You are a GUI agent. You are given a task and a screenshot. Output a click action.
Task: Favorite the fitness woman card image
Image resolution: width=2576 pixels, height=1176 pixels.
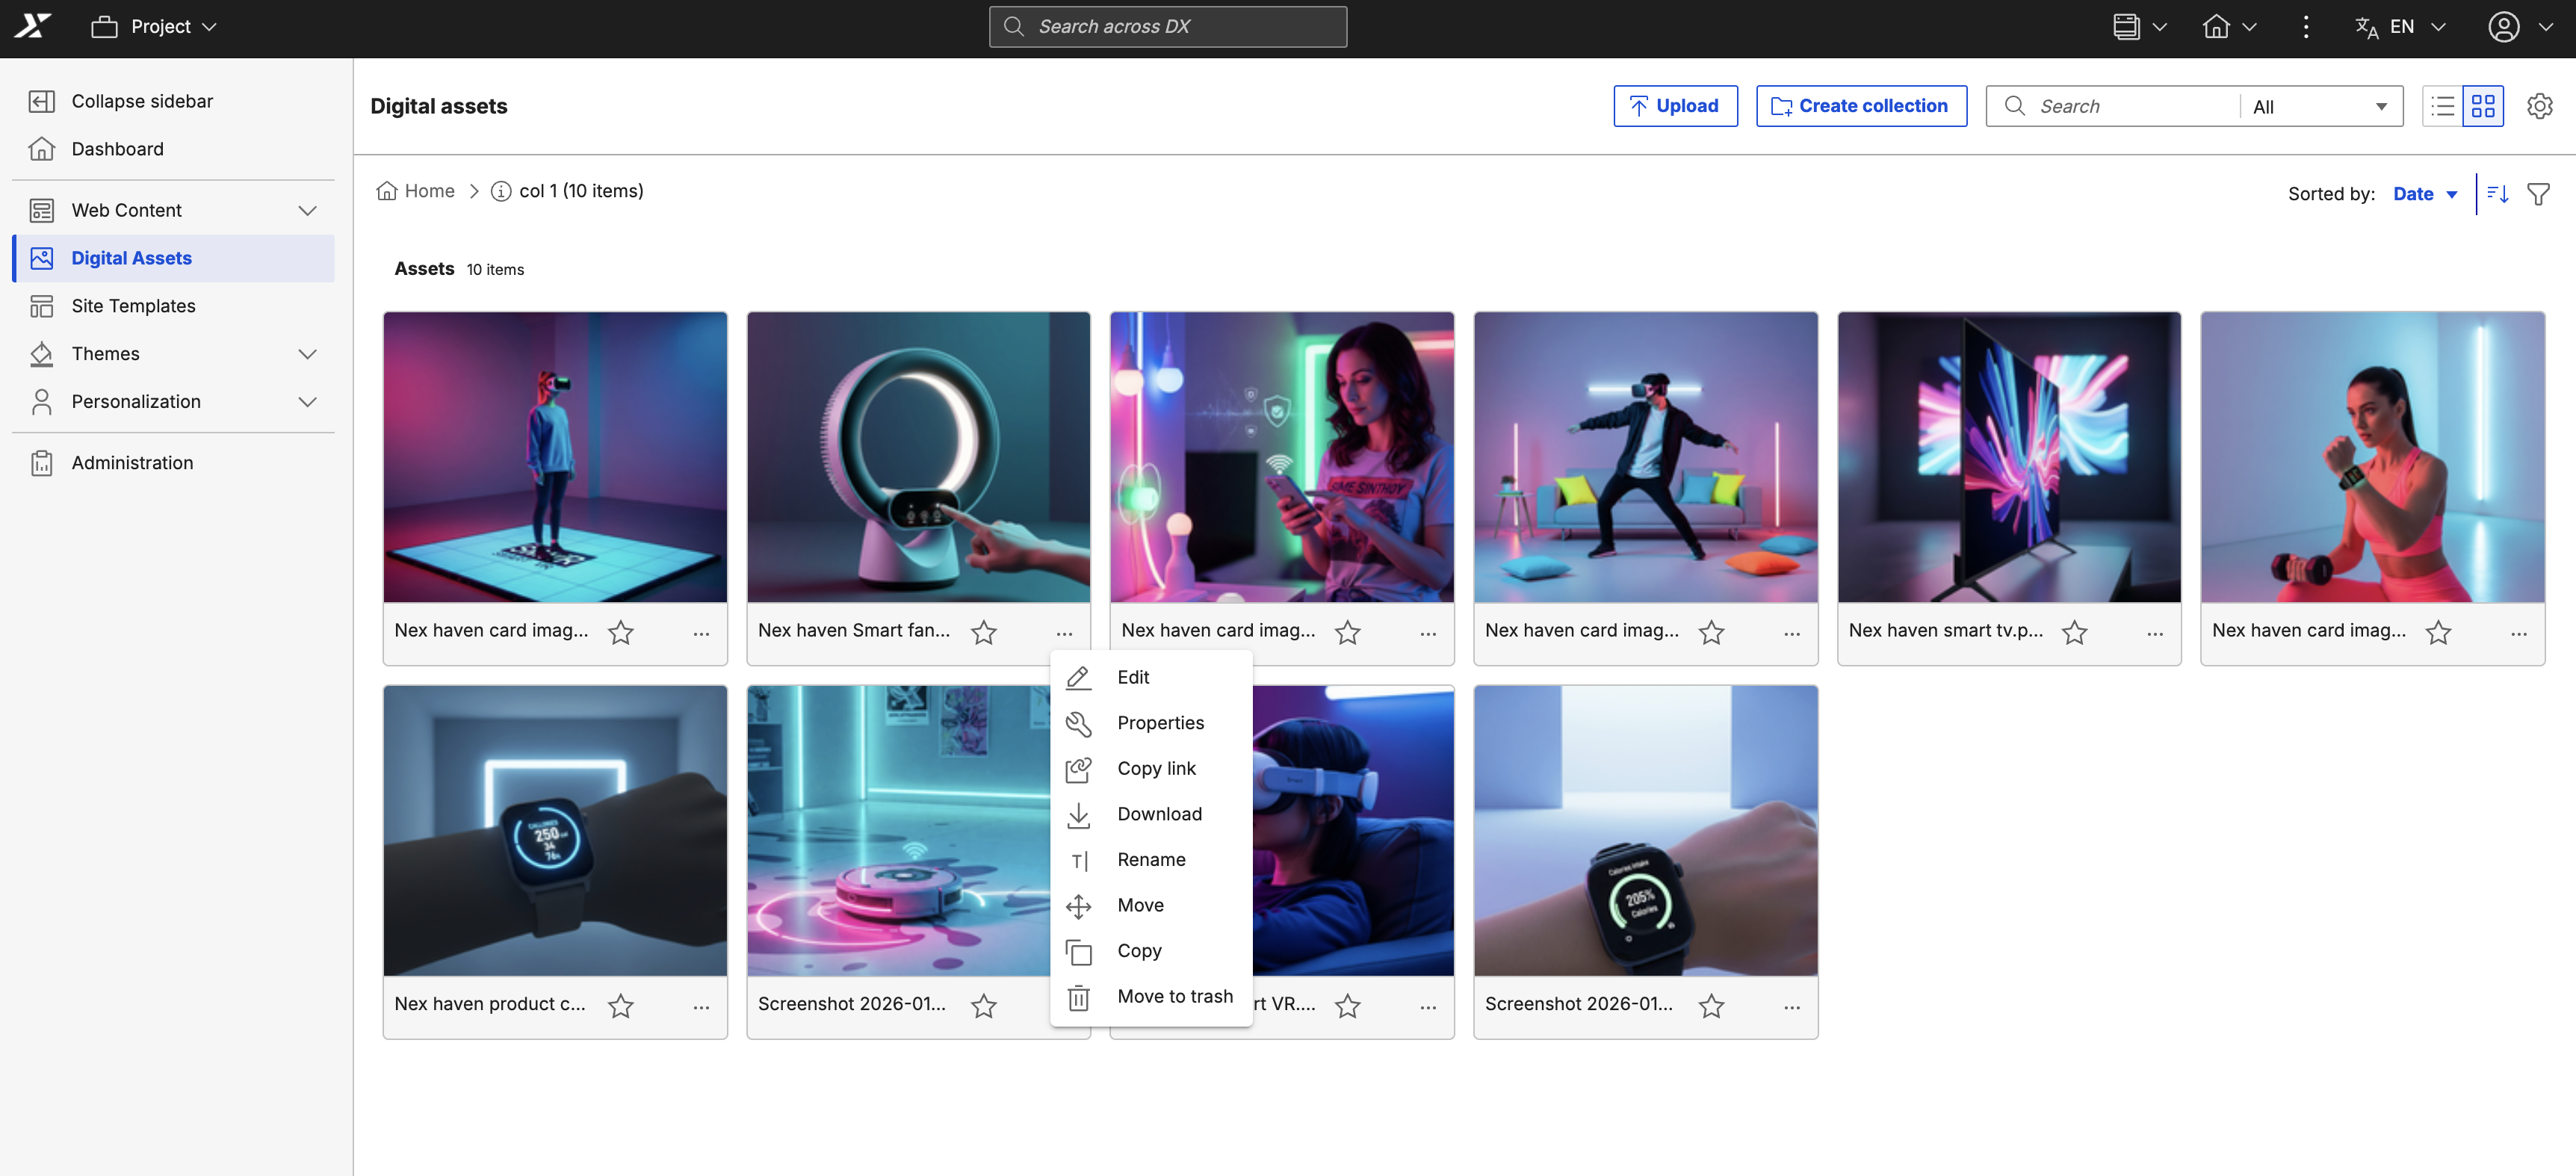(x=2439, y=632)
